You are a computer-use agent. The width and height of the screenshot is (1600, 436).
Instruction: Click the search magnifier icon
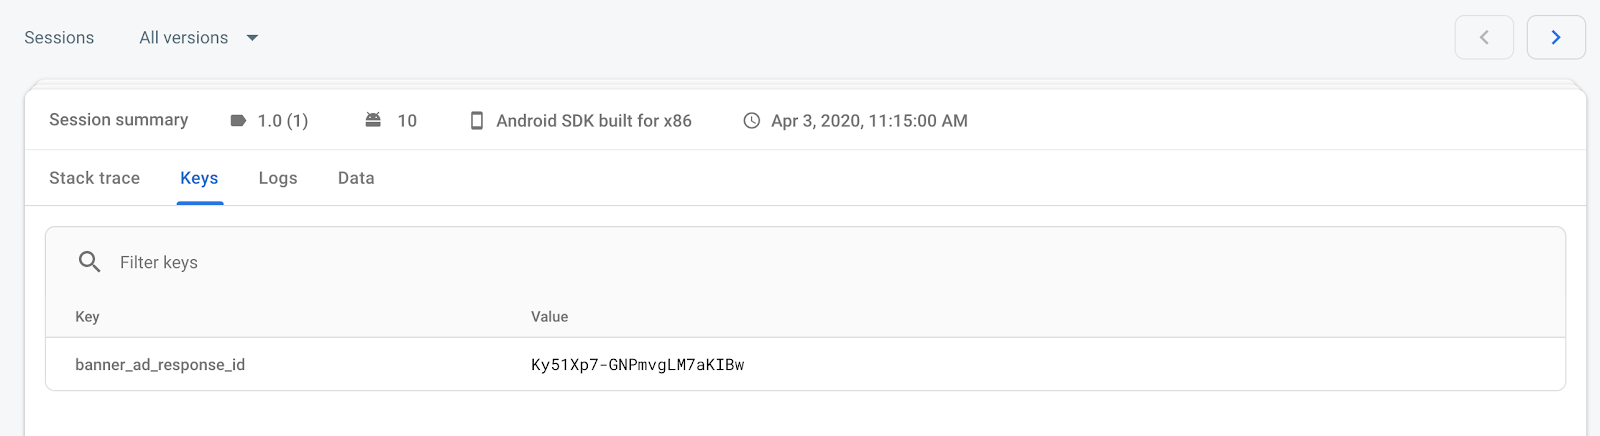click(x=90, y=262)
